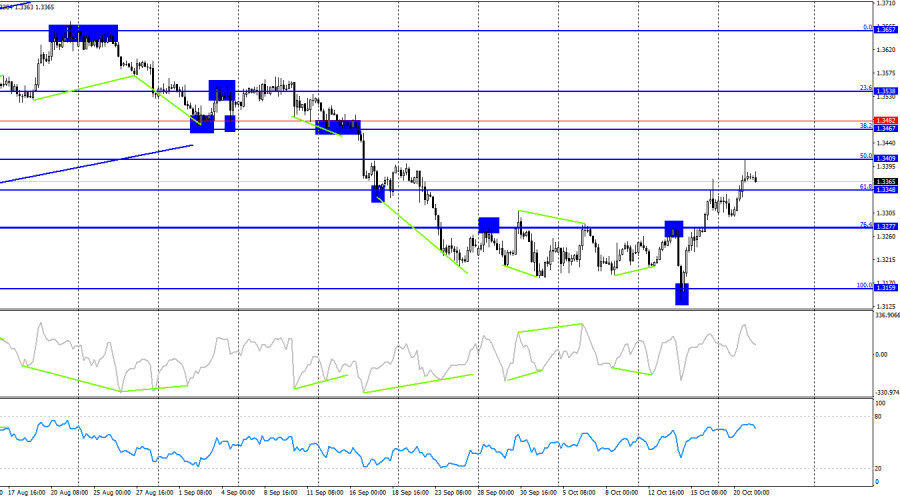Click the 1.3657 Fibonacci price label
This screenshot has width=900, height=500.
885,29
